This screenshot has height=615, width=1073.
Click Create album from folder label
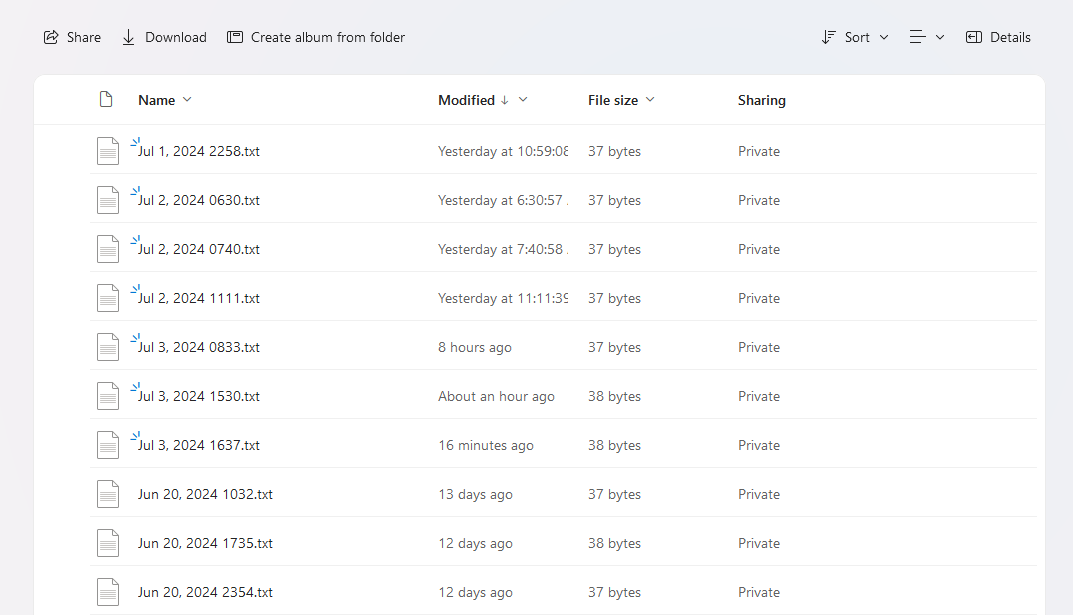(328, 38)
